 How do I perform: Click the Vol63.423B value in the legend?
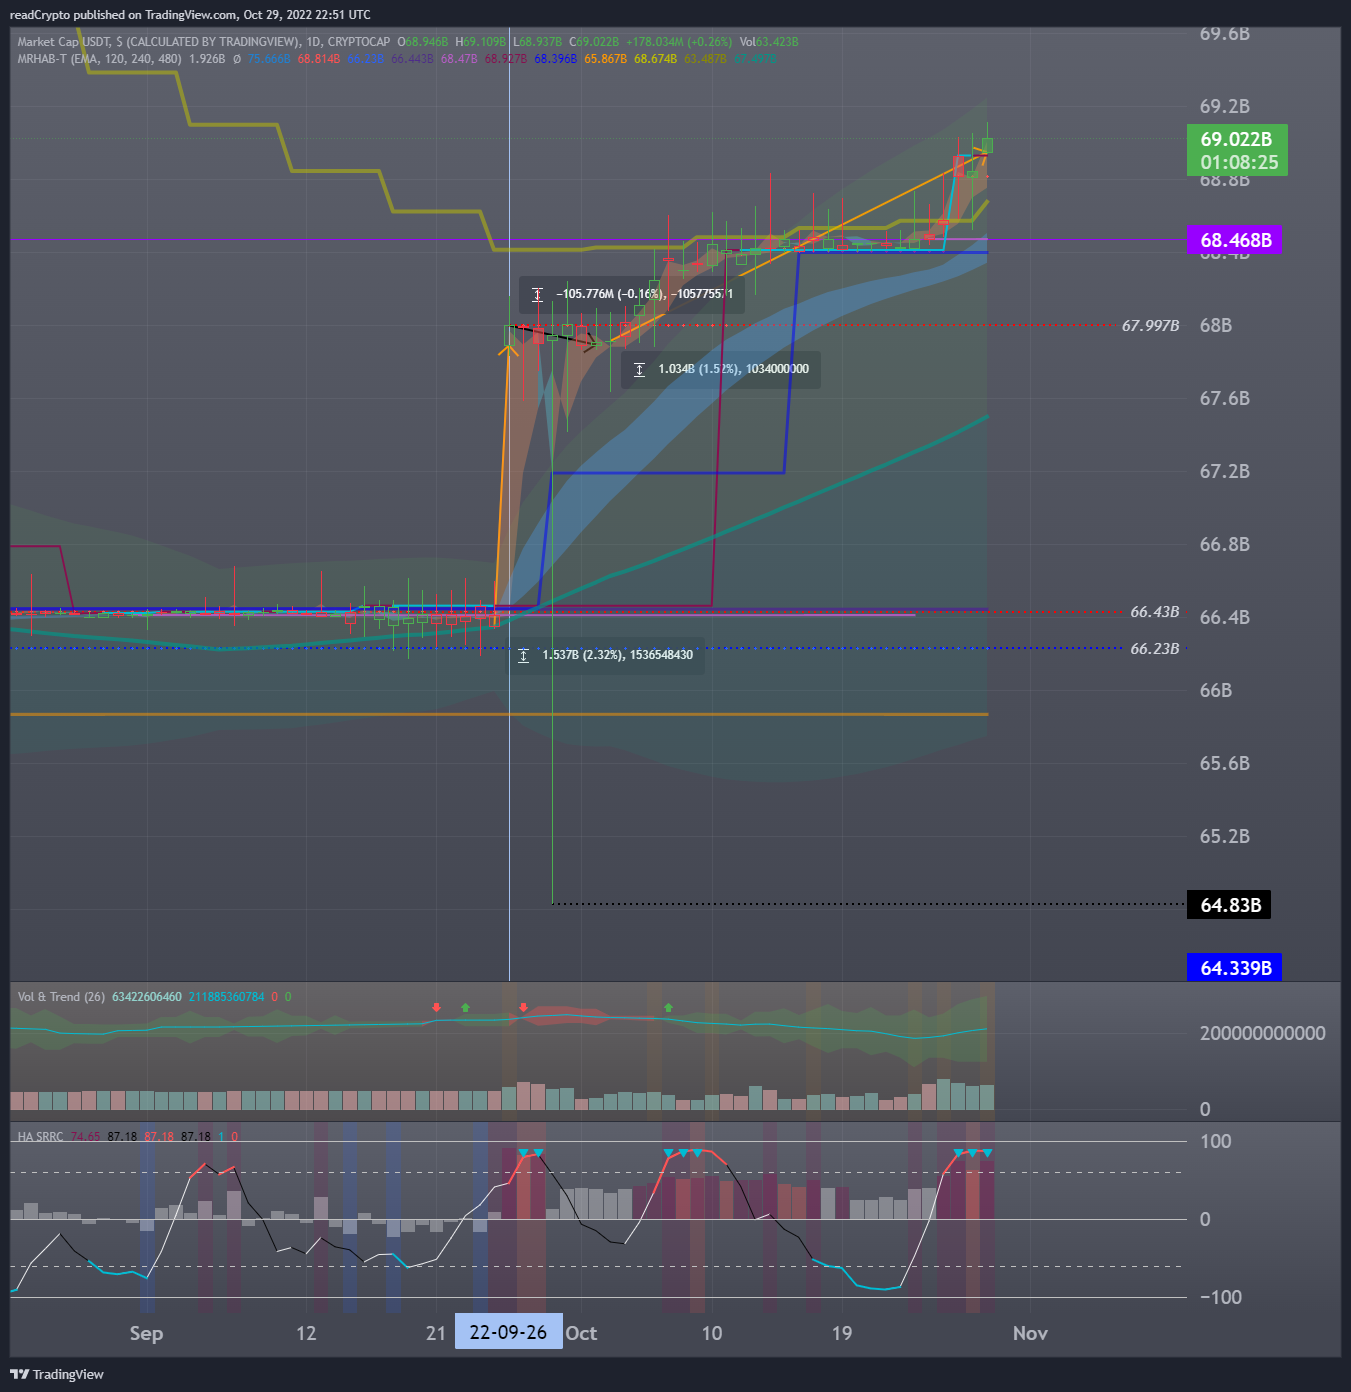click(x=769, y=42)
